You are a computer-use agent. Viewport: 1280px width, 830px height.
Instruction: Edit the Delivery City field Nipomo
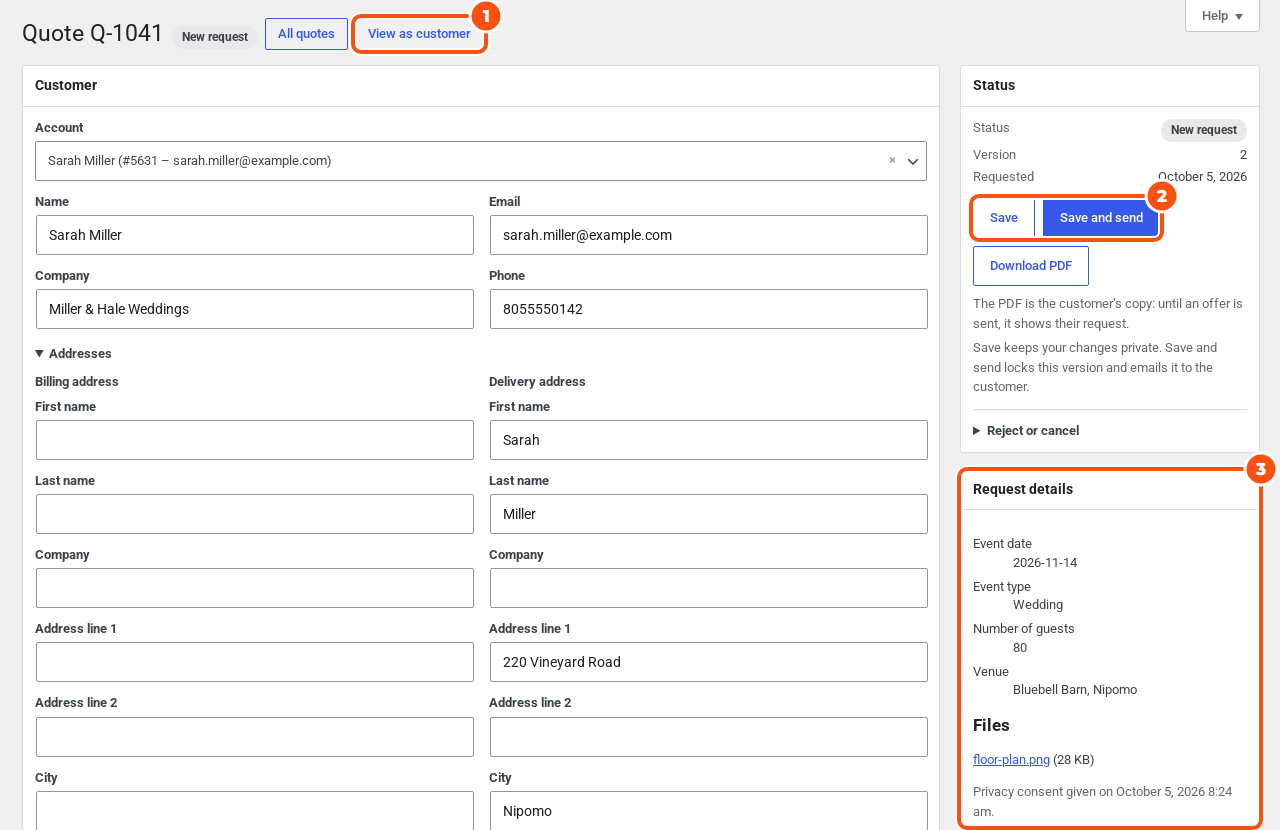point(709,810)
